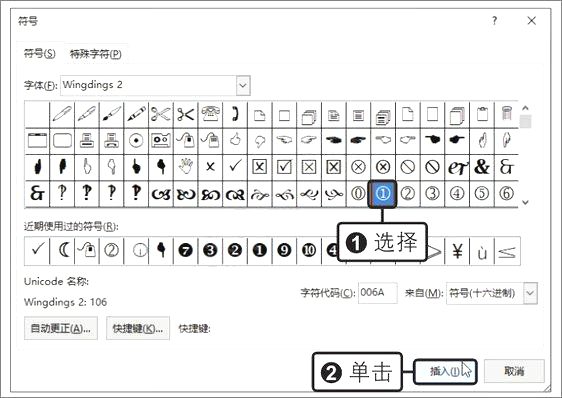562x398 pixels.
Task: Choose the cassette tape symbol
Action: coord(161,141)
